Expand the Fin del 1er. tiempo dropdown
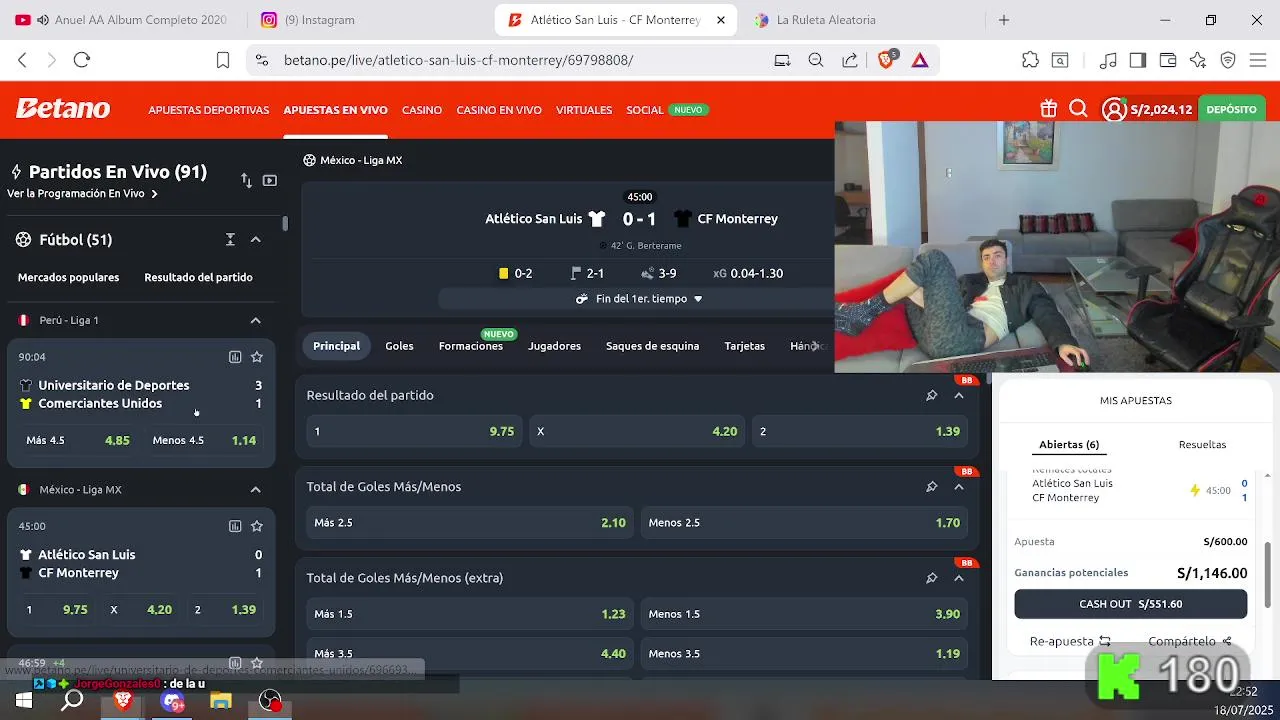 [639, 299]
